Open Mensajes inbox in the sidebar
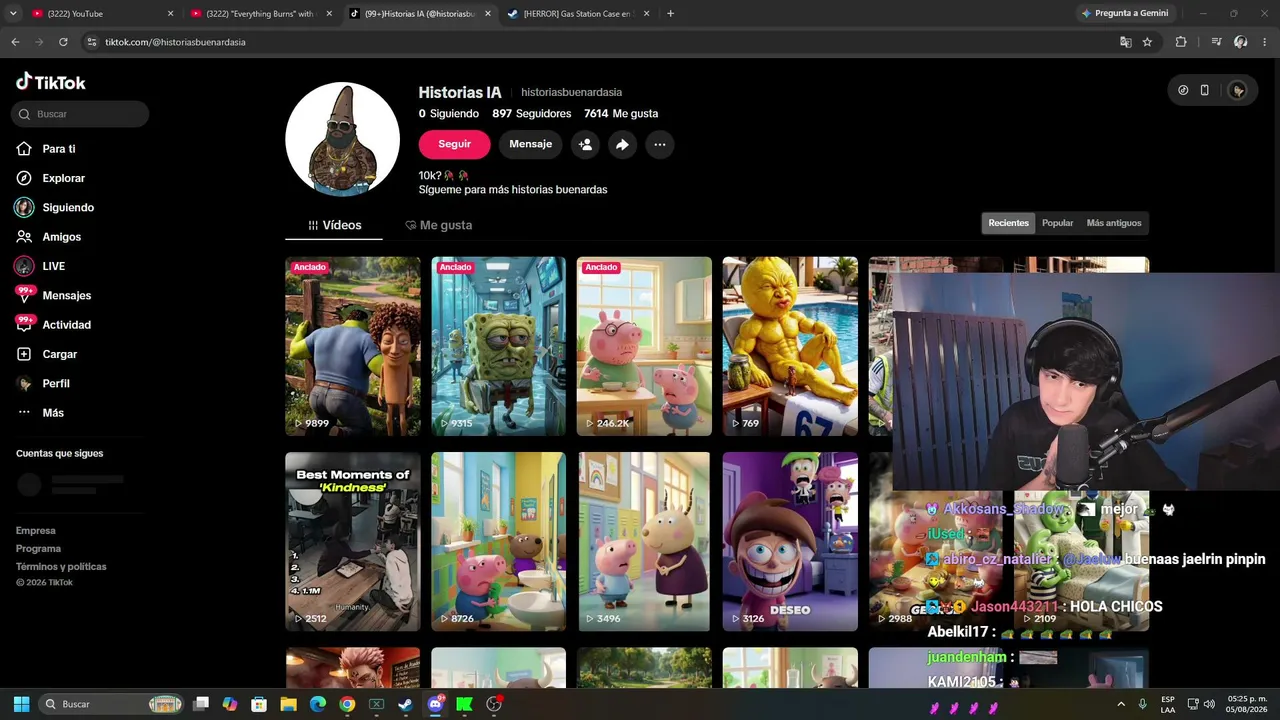 pos(66,295)
